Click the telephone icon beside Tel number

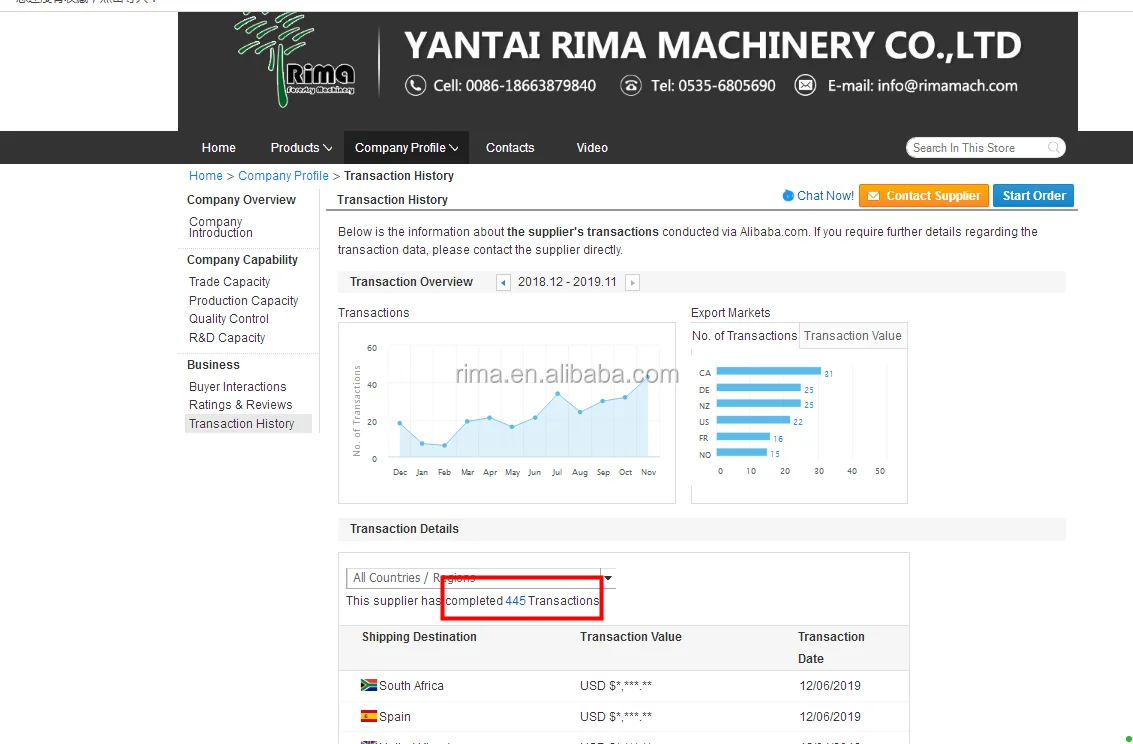click(x=630, y=86)
